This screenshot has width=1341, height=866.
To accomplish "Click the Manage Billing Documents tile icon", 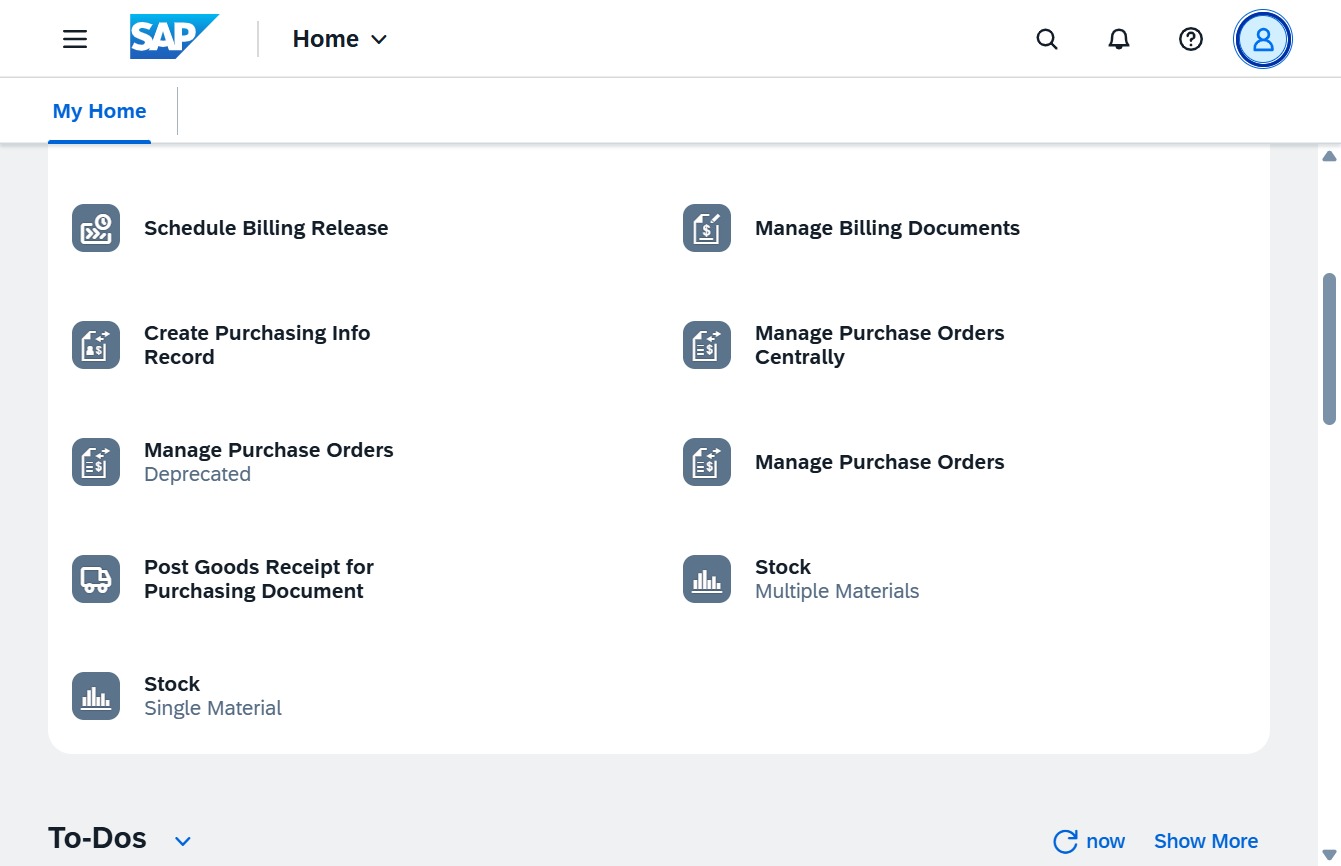I will pos(707,228).
